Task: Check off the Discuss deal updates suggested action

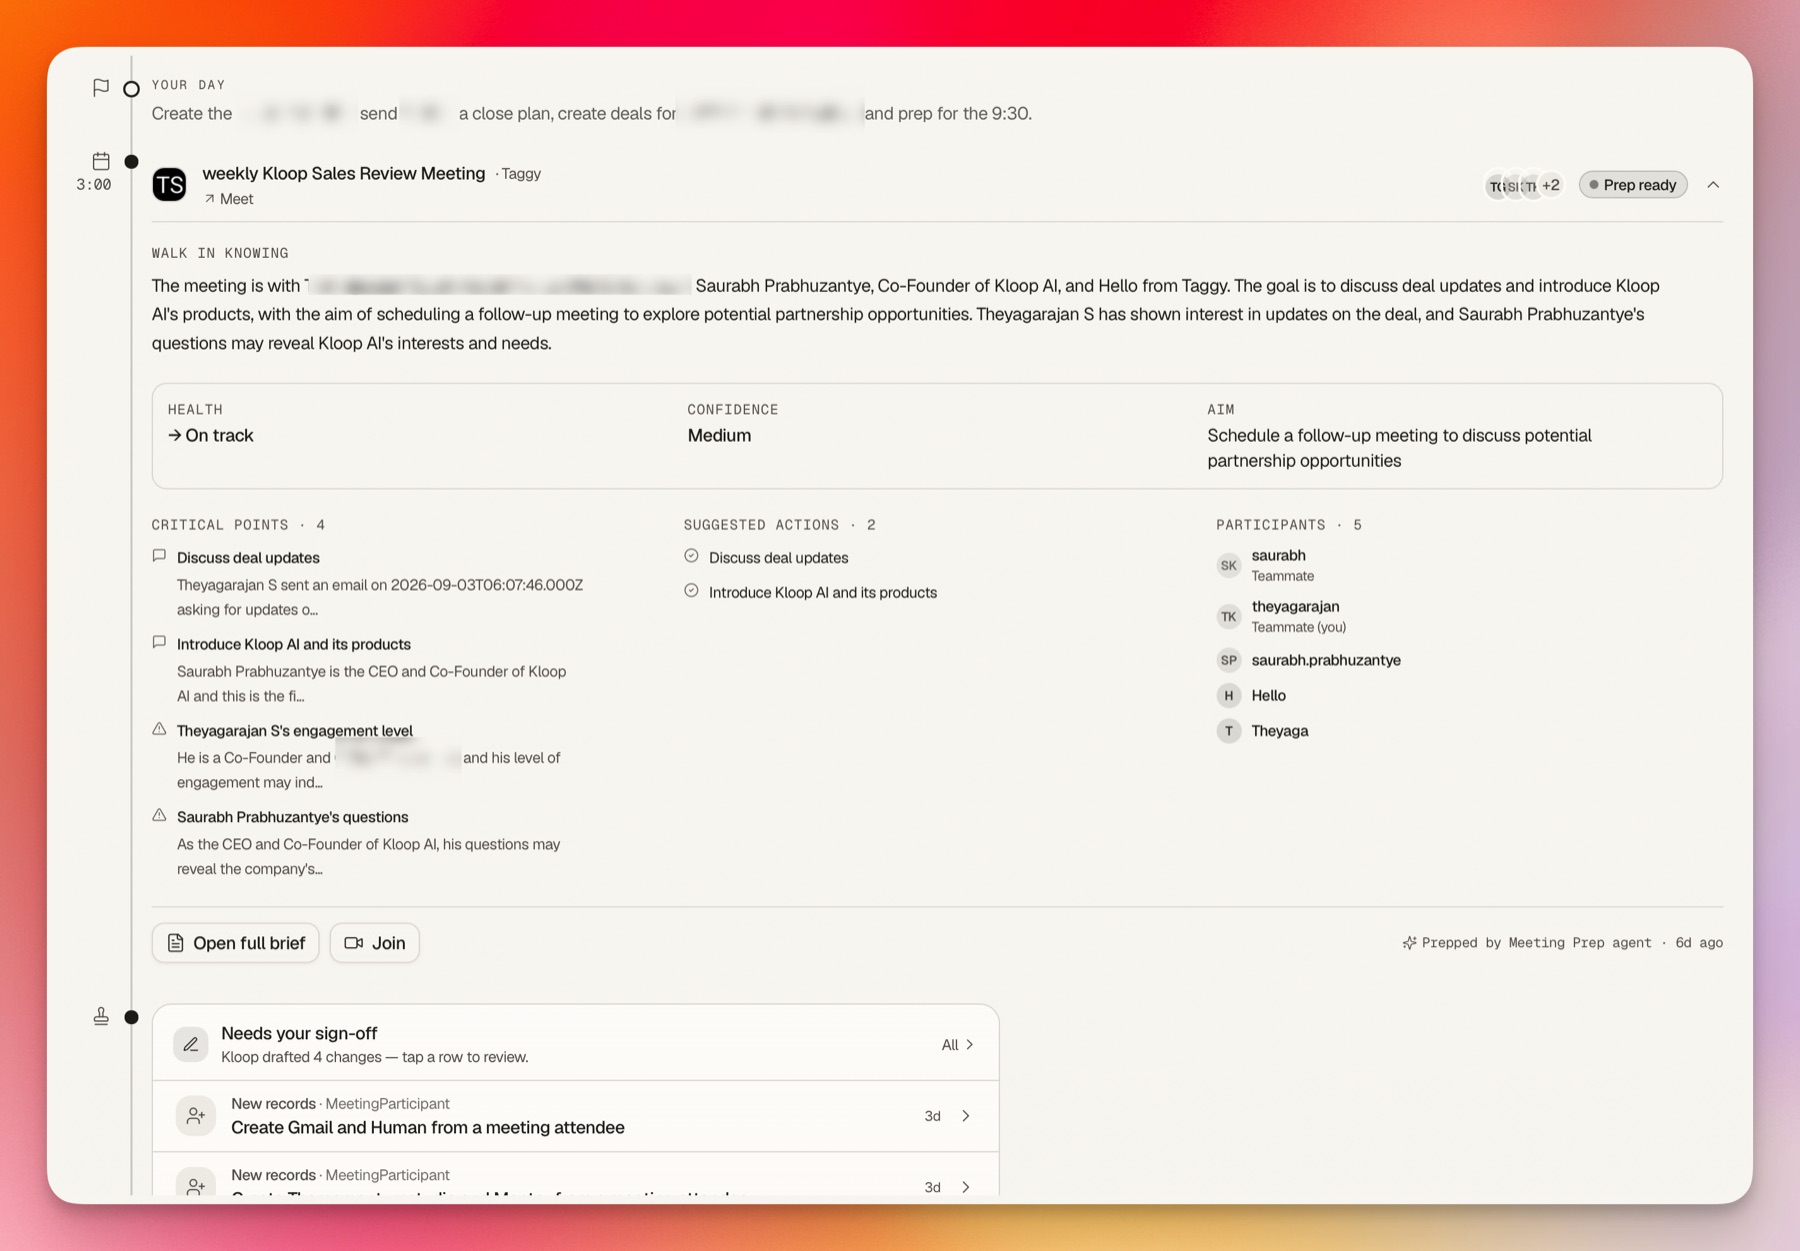Action: [691, 556]
